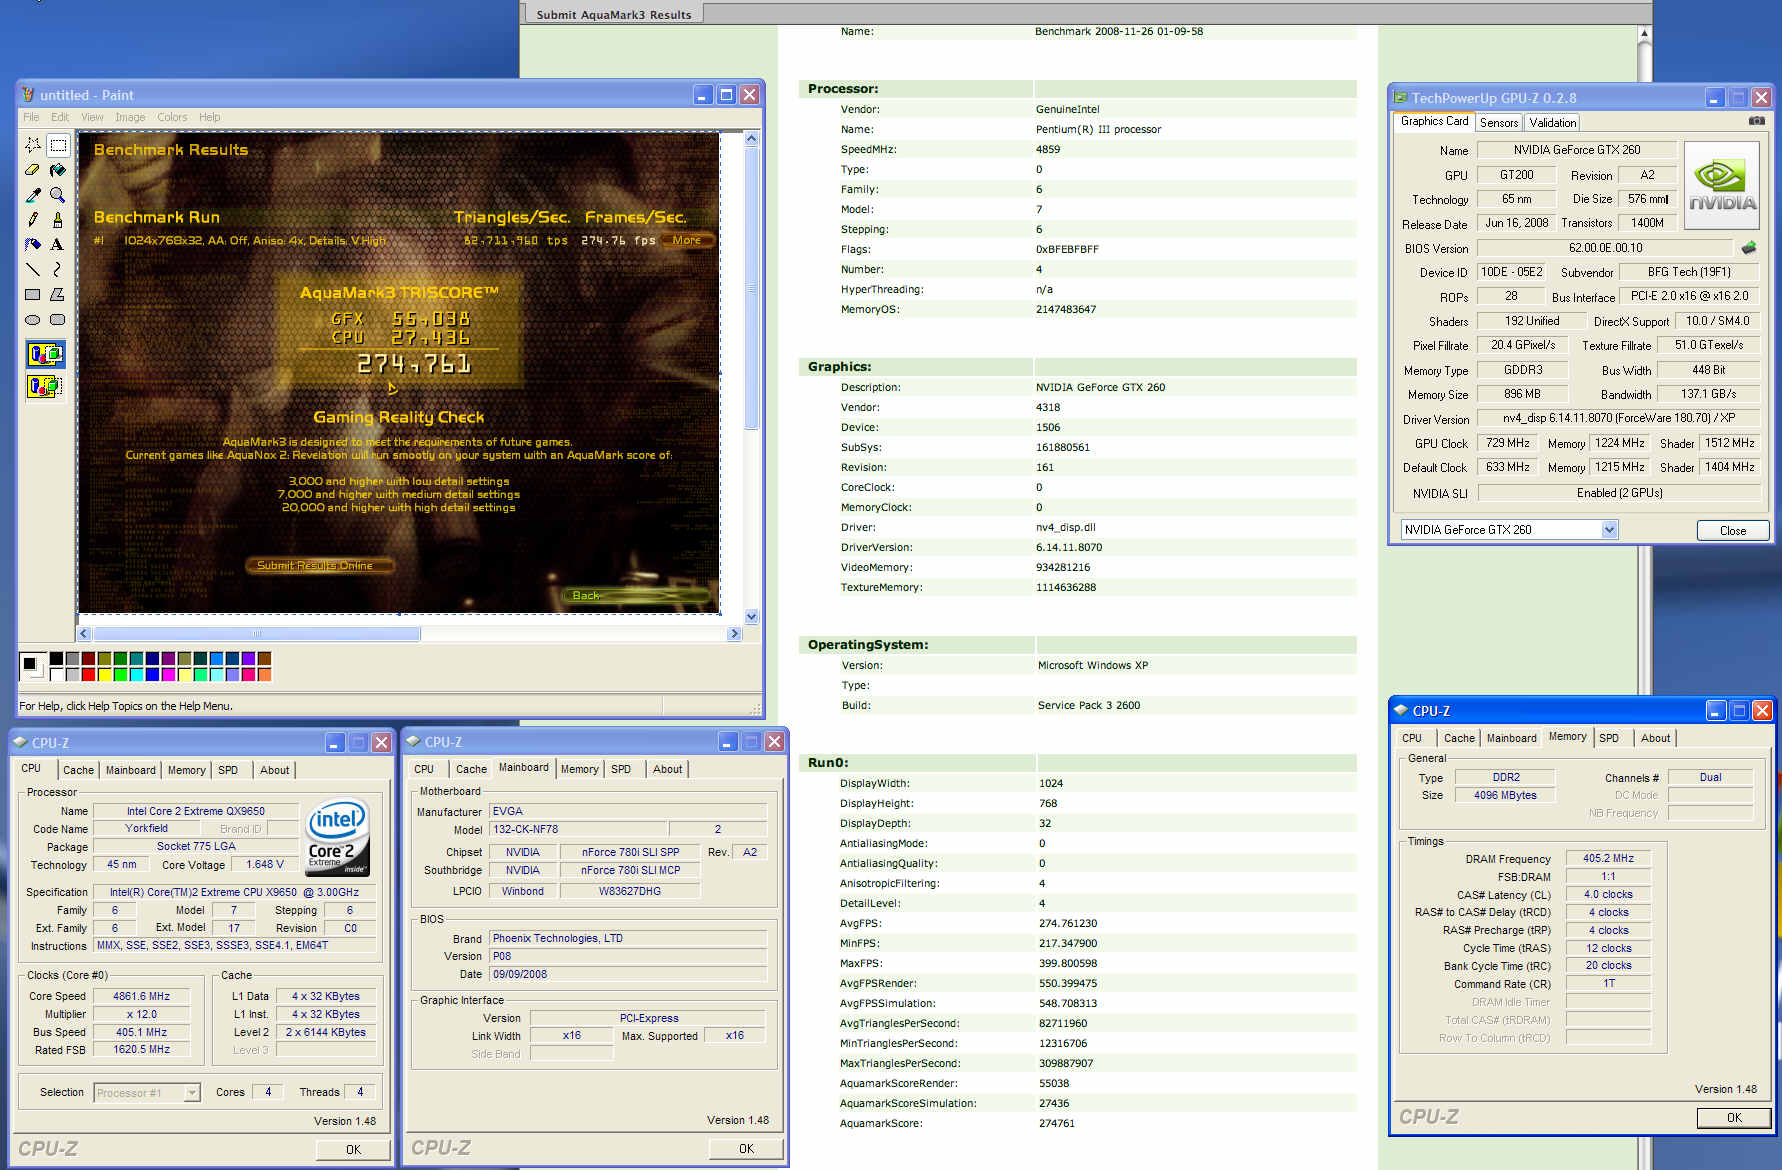Select the Ellipse shape tool in Paint
The width and height of the screenshot is (1782, 1170).
33,320
